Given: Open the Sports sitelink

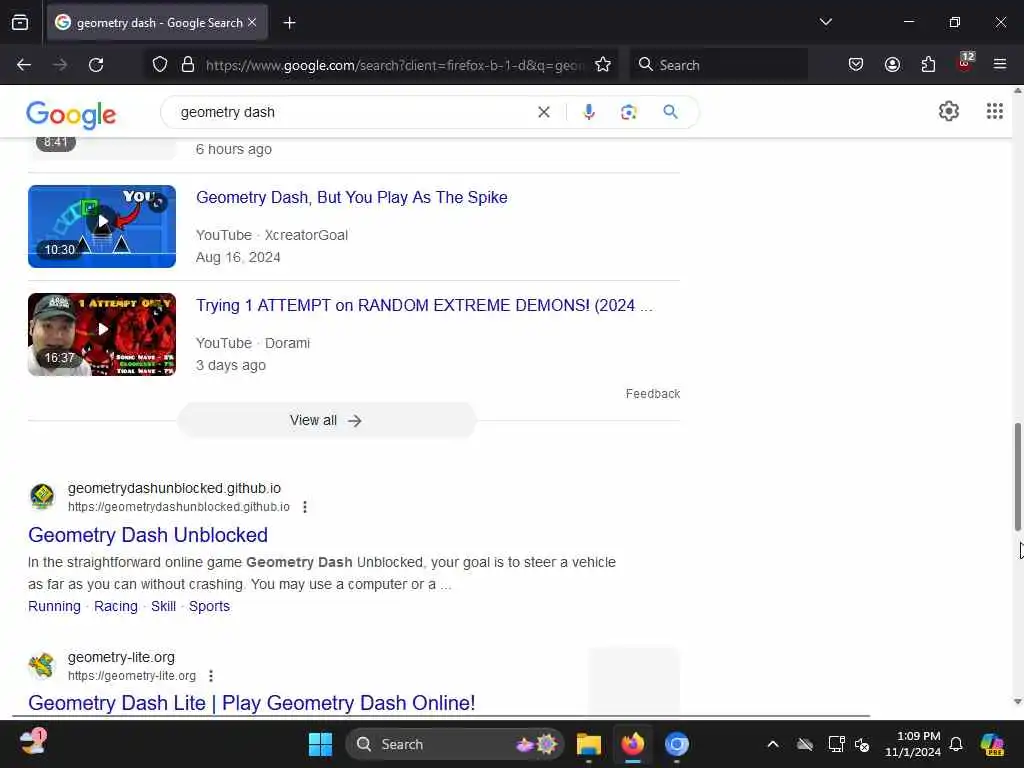Looking at the screenshot, I should [x=209, y=606].
